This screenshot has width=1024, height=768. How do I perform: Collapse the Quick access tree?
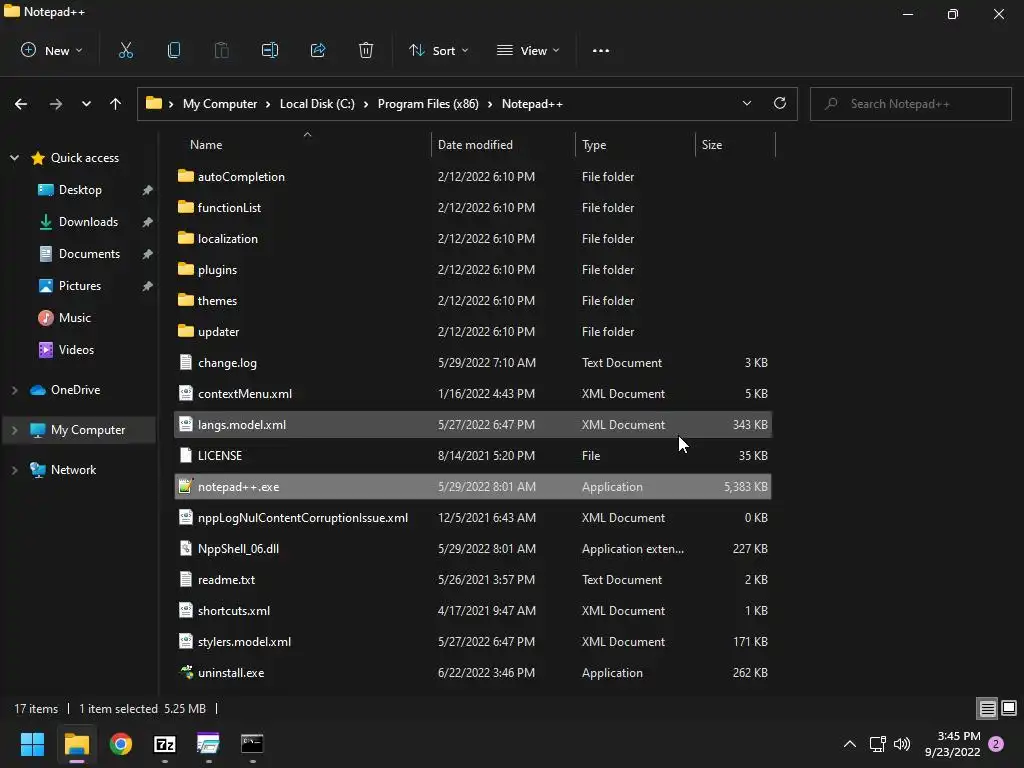click(14, 158)
